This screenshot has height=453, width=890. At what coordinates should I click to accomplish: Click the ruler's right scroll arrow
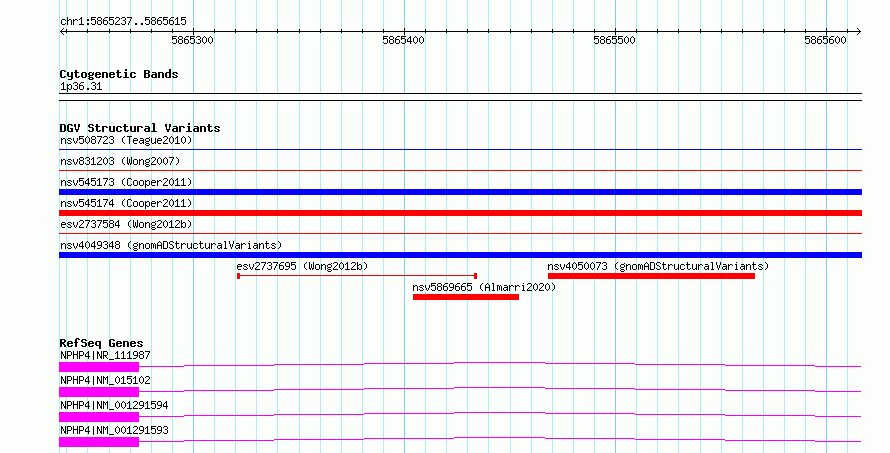tap(858, 32)
